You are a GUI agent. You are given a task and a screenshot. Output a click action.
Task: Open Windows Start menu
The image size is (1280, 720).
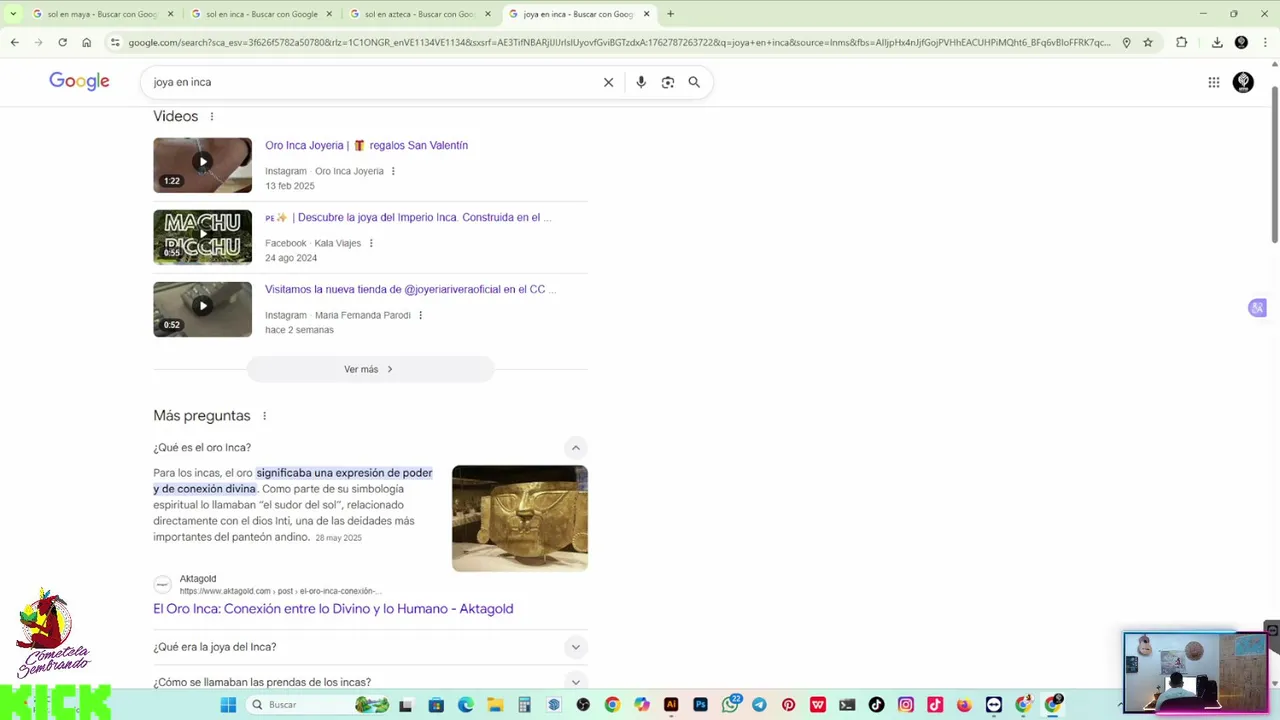click(x=228, y=705)
